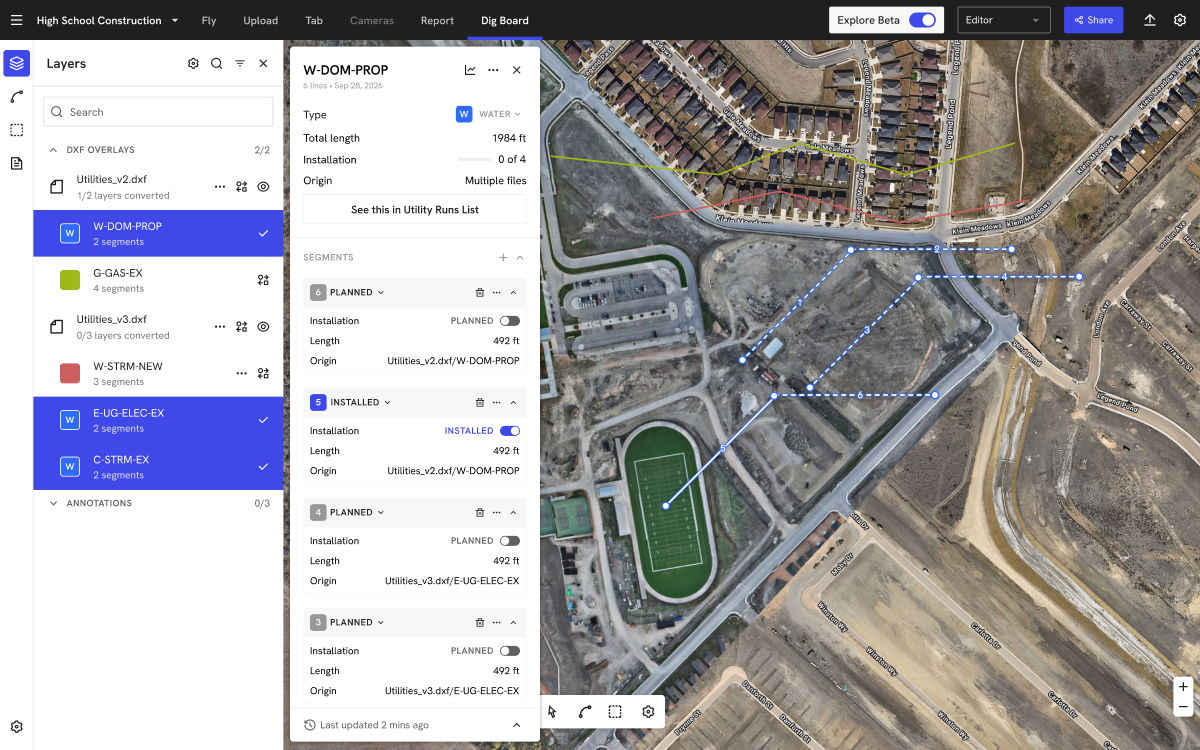
Task: Add a new segment with plus icon
Action: [x=503, y=258]
